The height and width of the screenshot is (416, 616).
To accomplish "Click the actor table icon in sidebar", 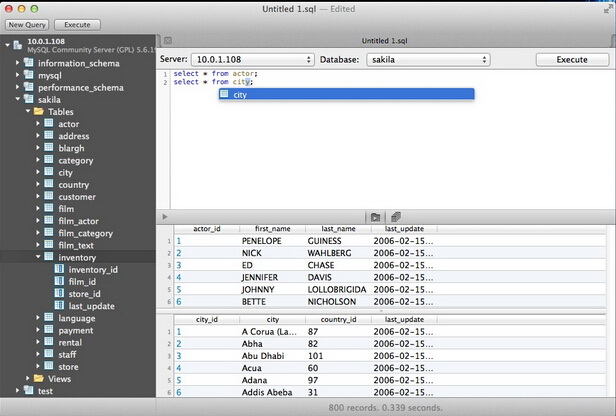I will point(48,124).
